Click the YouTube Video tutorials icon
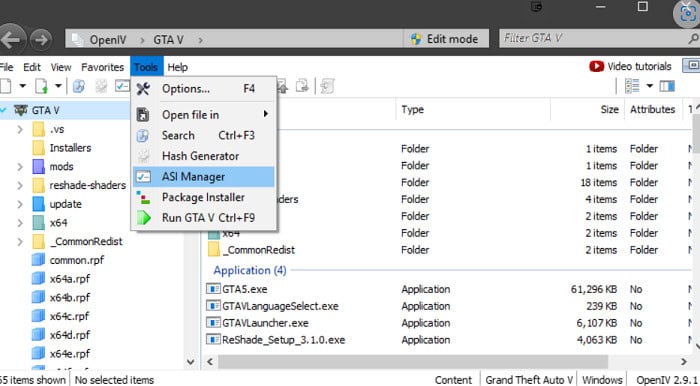Screen dimensions: 700x386 point(596,66)
